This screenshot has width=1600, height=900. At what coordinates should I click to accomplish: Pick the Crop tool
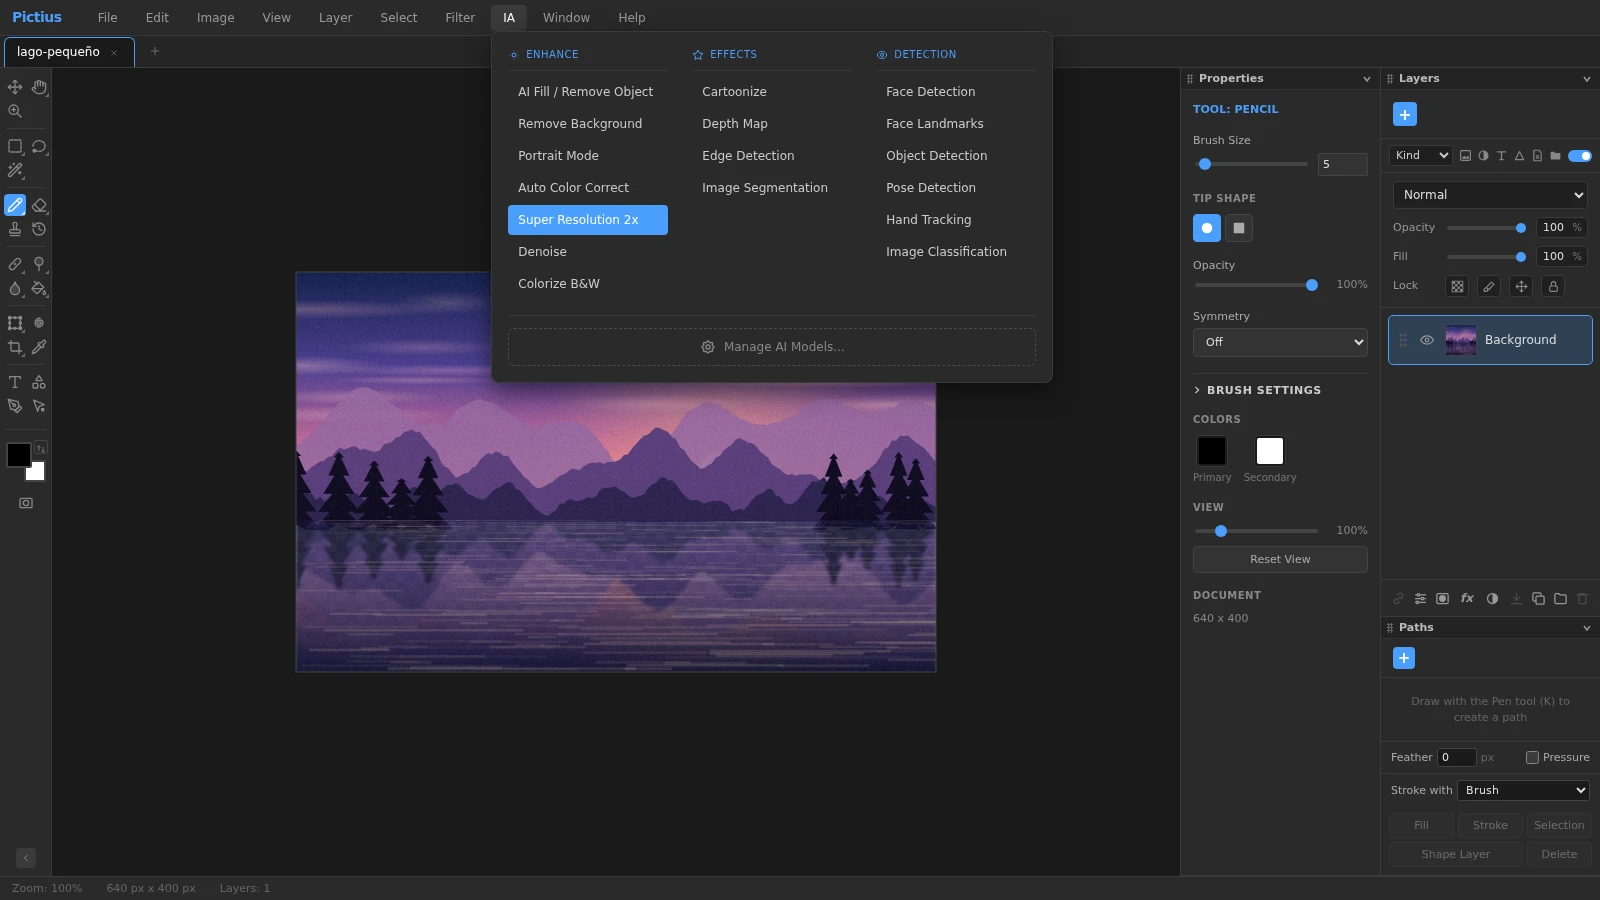pos(15,347)
